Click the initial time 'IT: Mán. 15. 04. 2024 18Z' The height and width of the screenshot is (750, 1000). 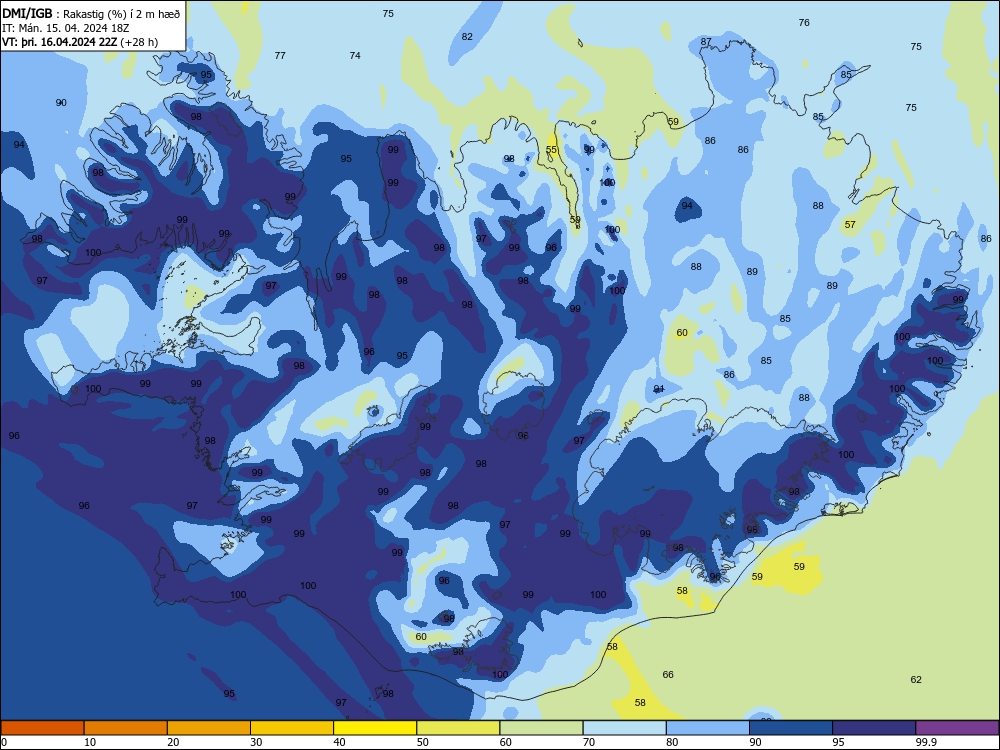click(66, 28)
